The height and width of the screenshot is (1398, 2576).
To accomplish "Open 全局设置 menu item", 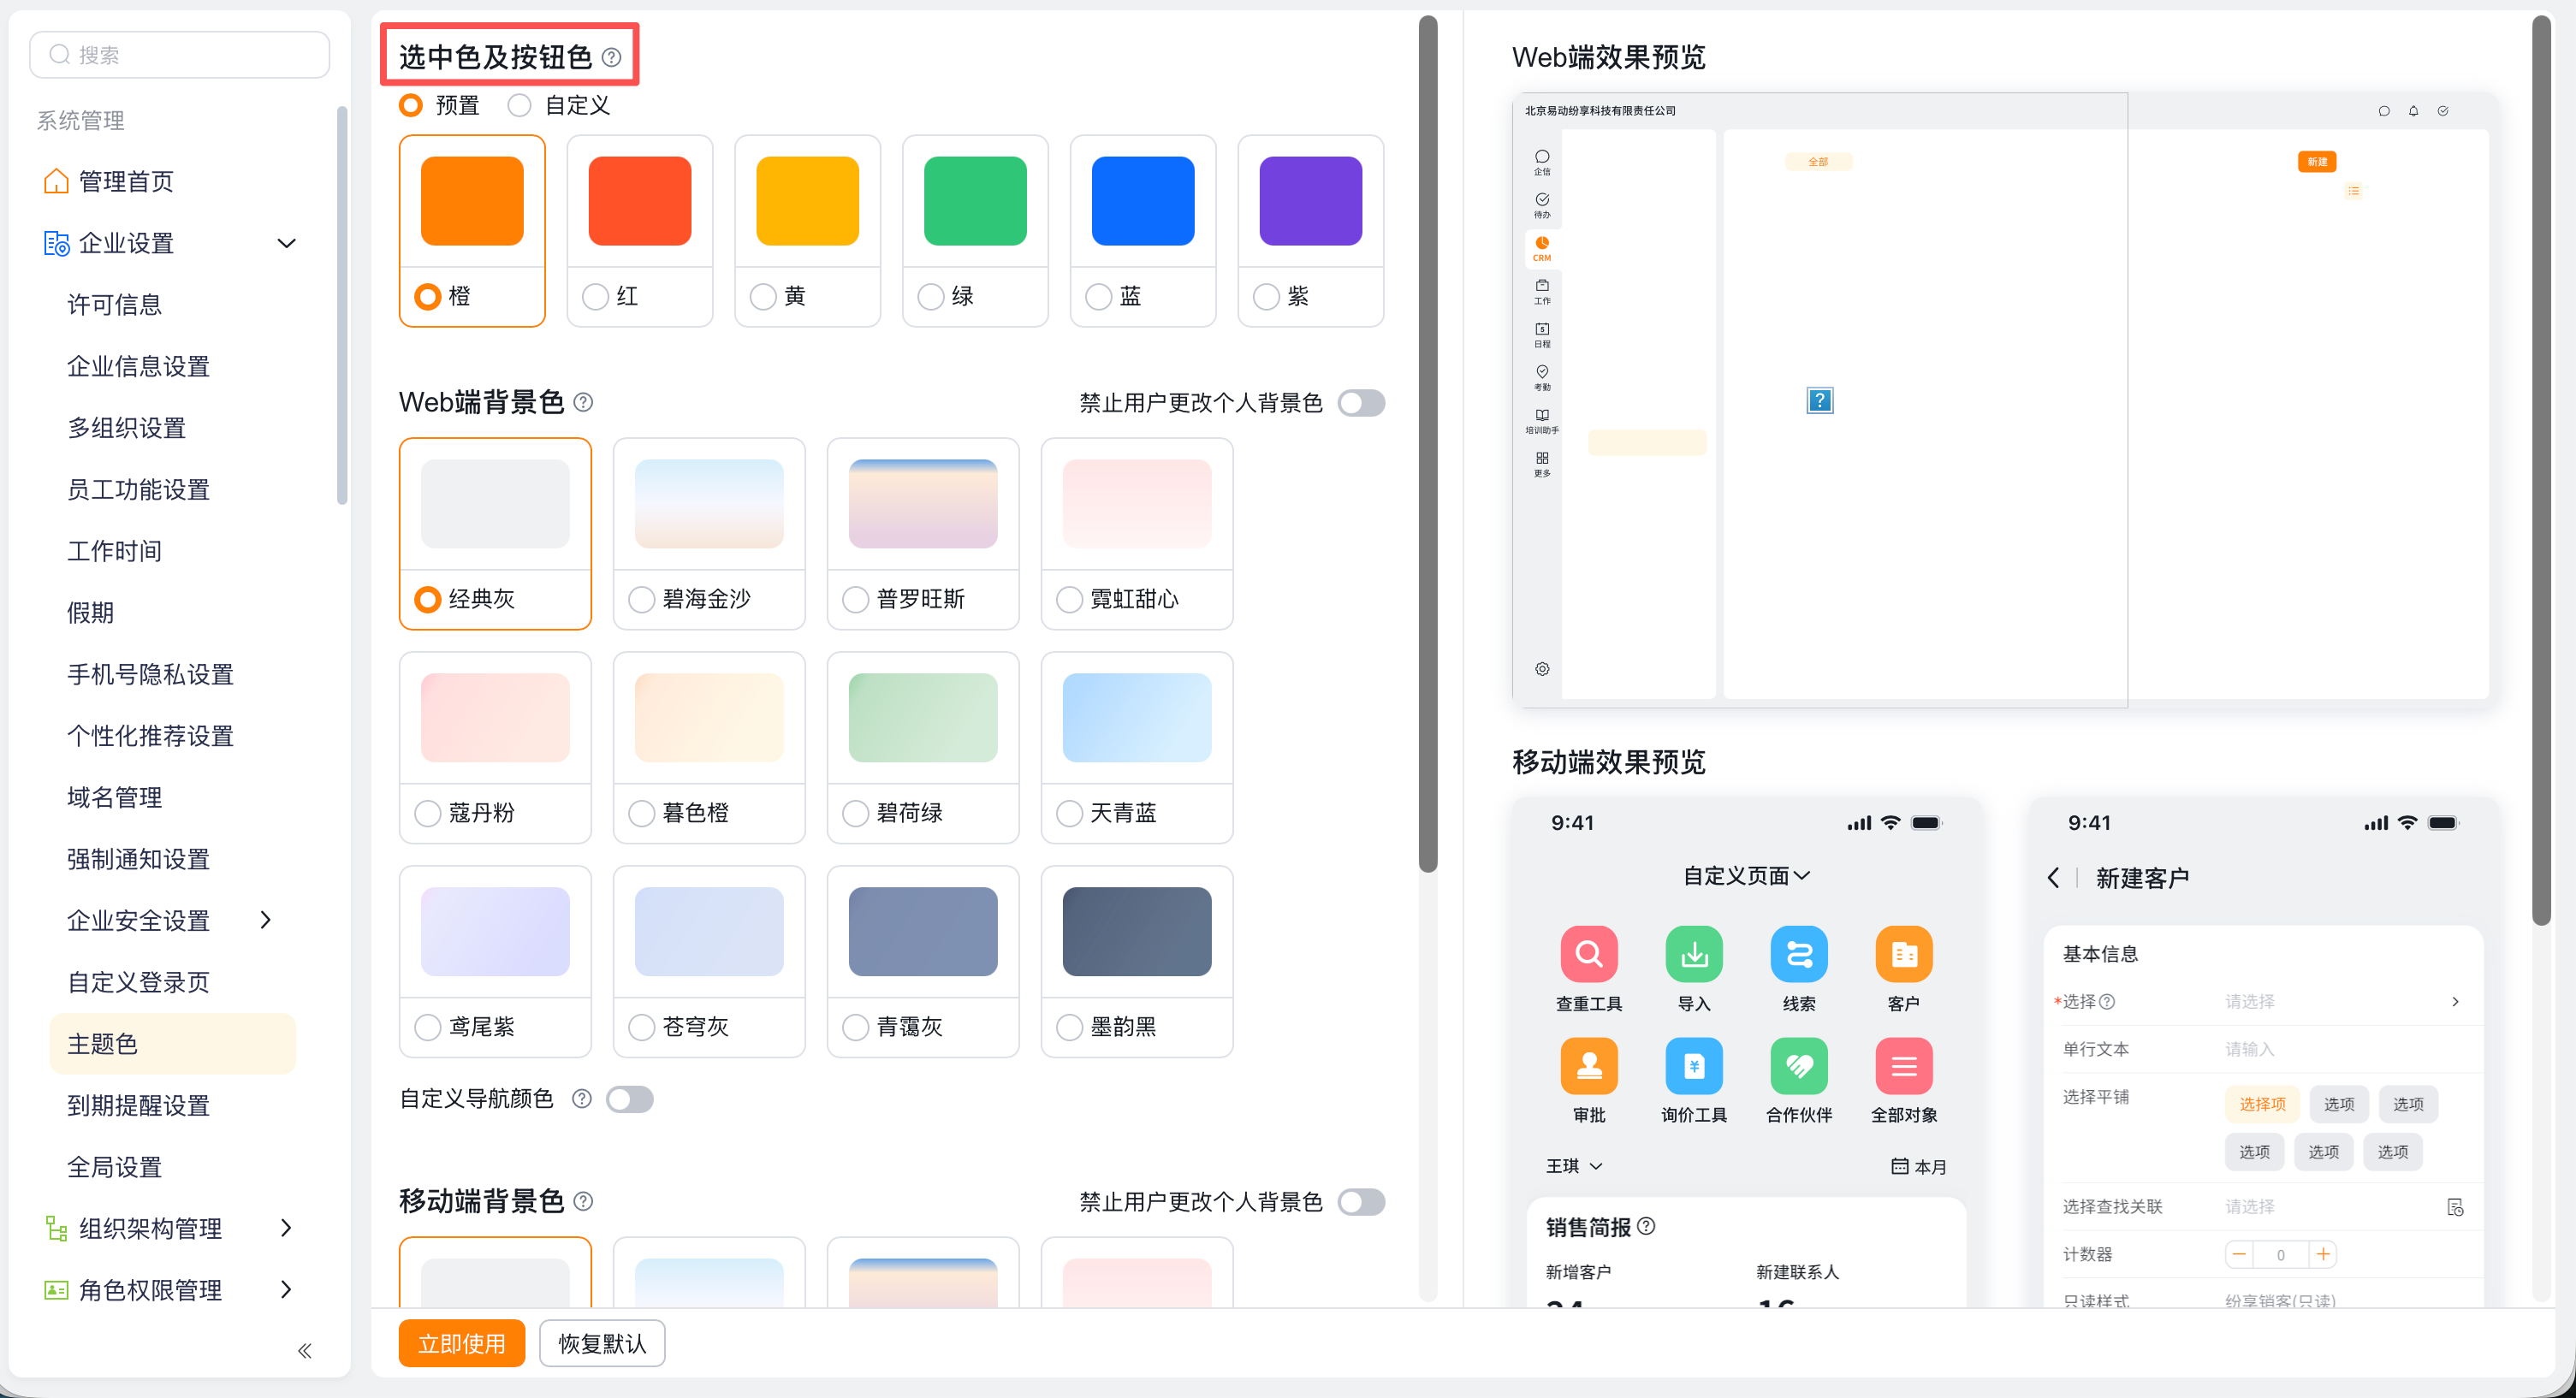I will (x=114, y=1167).
